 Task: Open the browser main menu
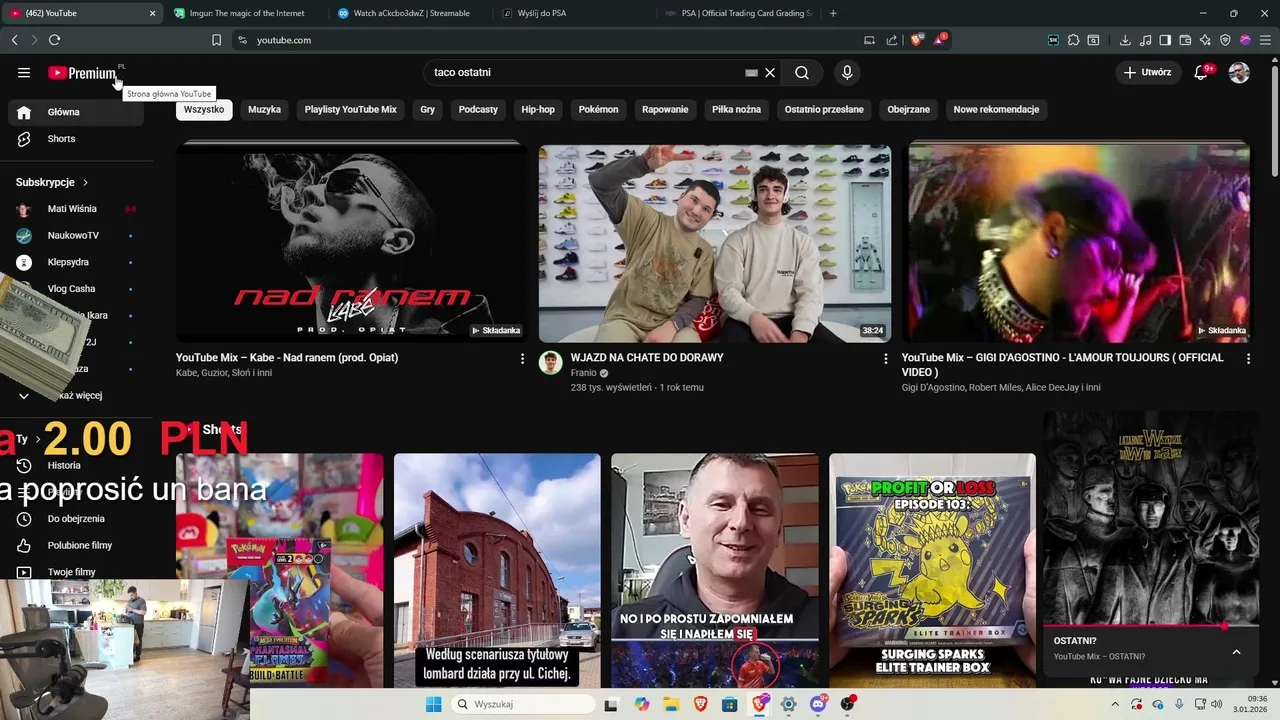pyautogui.click(x=1265, y=40)
